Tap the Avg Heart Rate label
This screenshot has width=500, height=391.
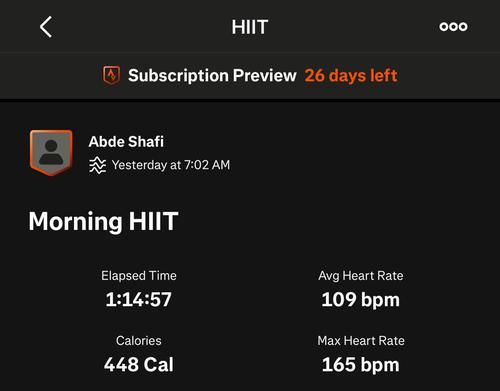click(361, 276)
